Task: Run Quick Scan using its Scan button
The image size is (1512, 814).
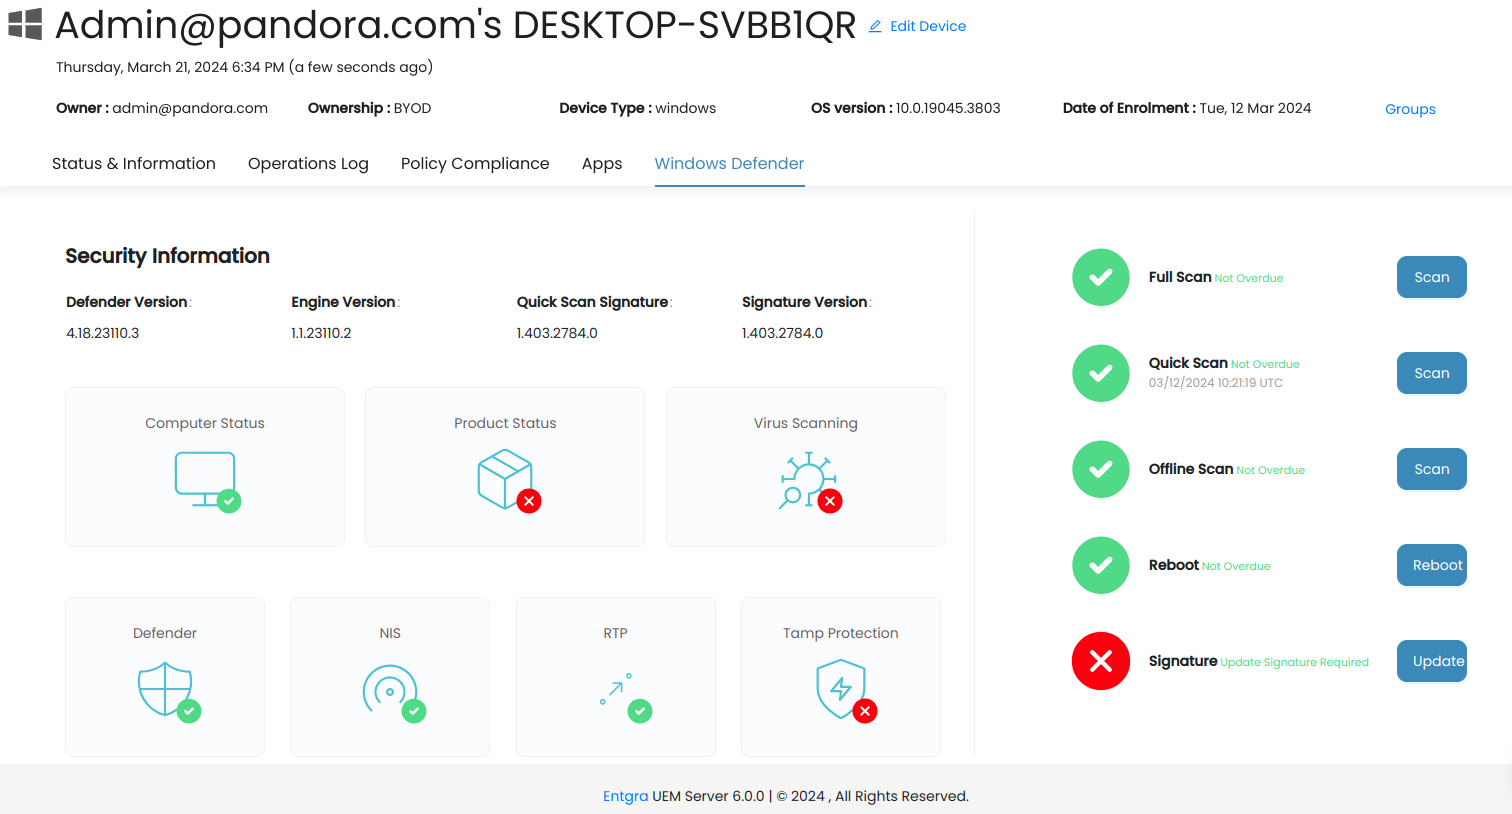Action: pos(1431,373)
